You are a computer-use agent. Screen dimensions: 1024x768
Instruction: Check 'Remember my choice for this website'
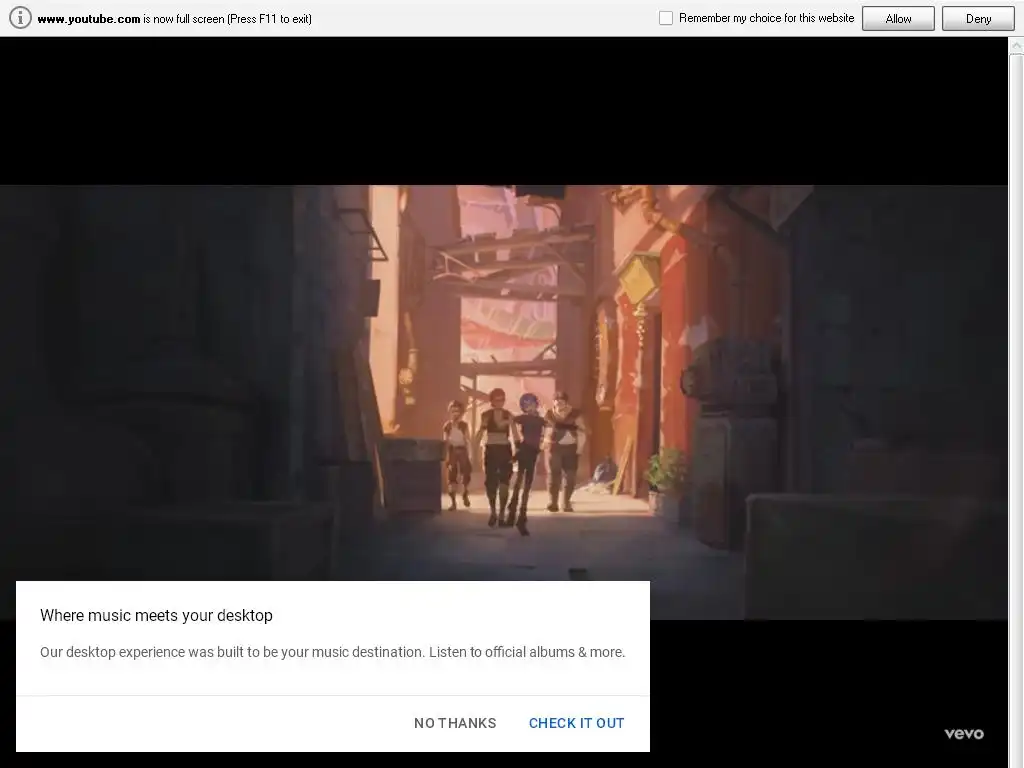coord(665,18)
